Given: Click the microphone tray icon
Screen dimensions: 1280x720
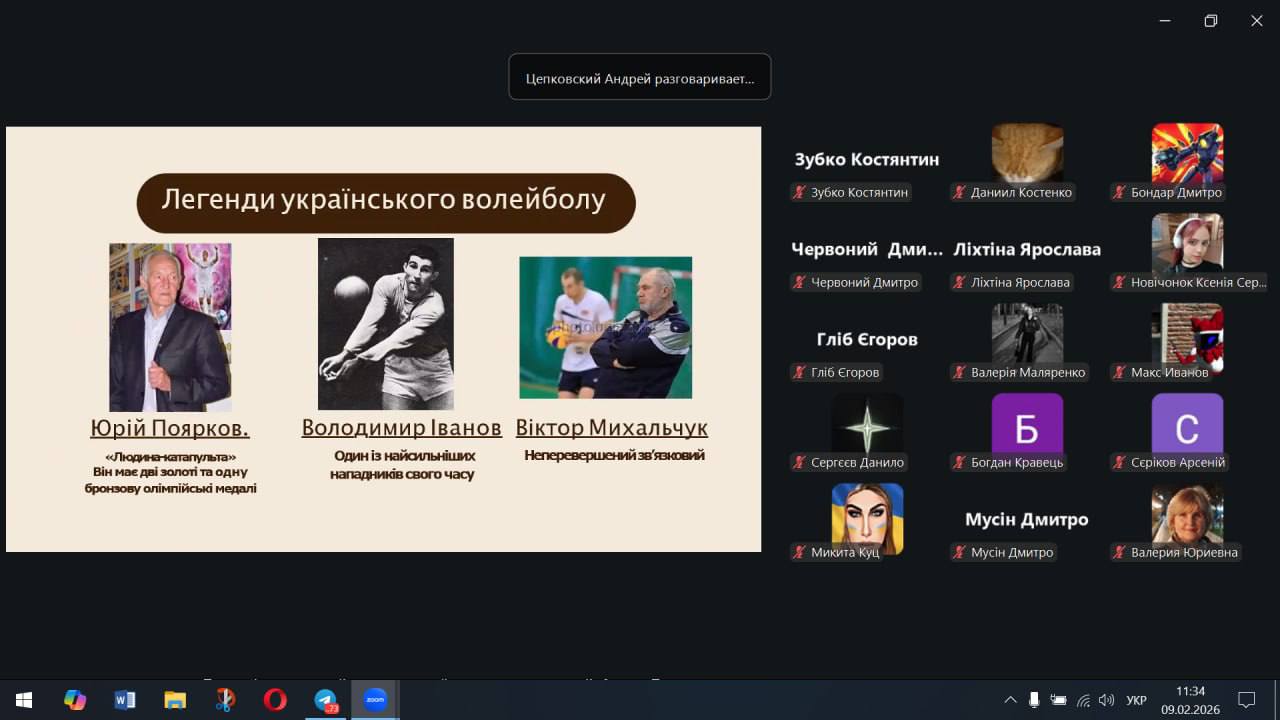Looking at the screenshot, I should pyautogui.click(x=1034, y=700).
